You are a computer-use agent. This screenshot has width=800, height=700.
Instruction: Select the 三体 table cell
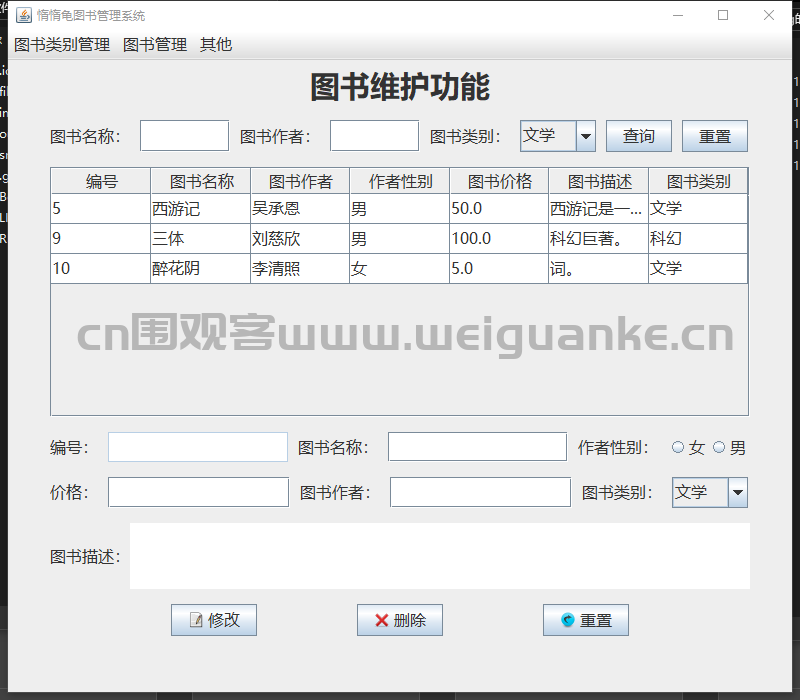coord(201,238)
